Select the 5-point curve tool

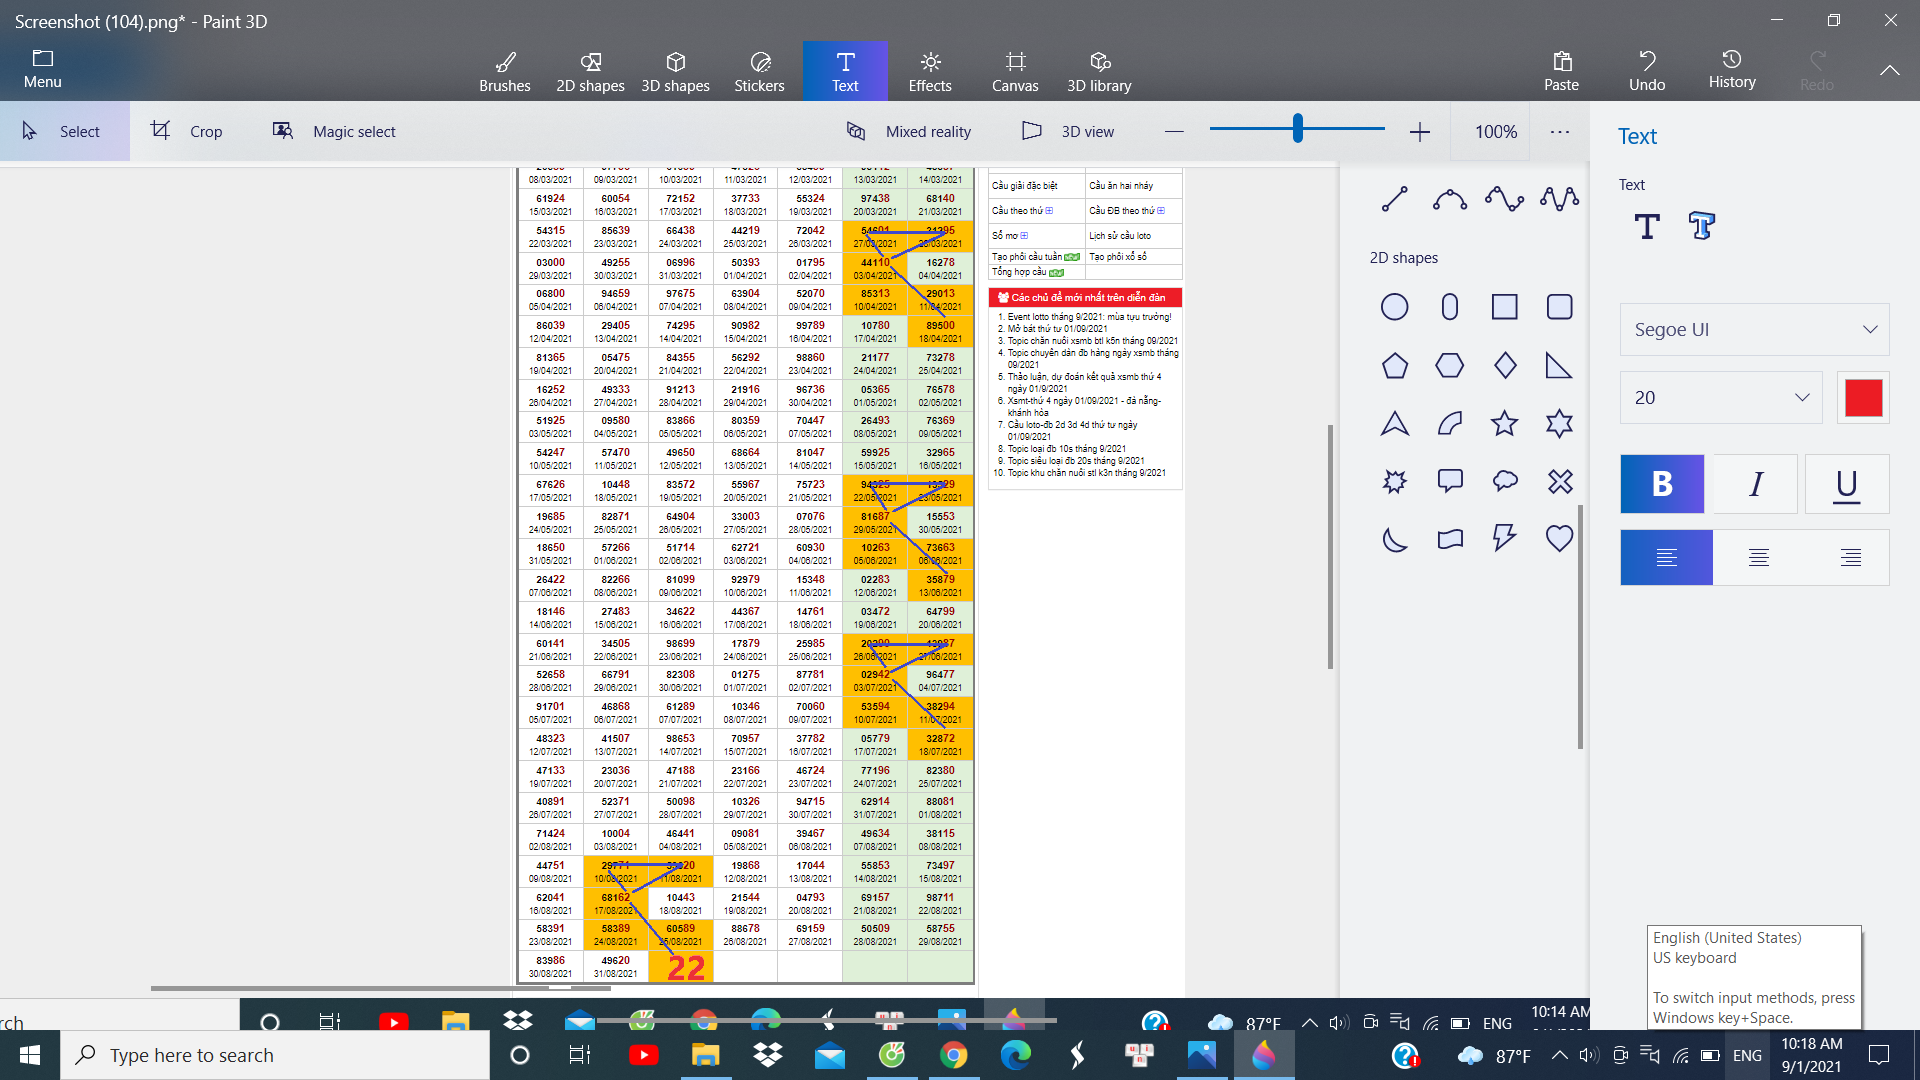coord(1559,199)
